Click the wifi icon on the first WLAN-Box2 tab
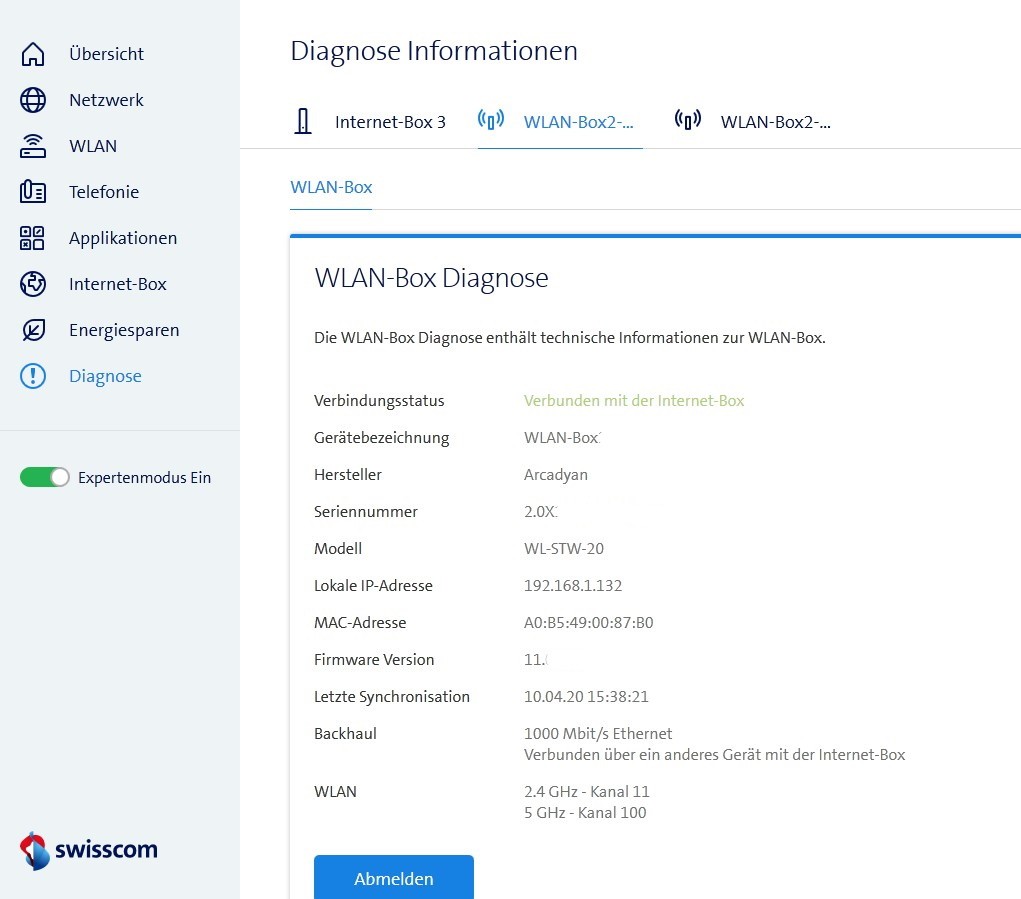The image size is (1021, 899). click(491, 118)
